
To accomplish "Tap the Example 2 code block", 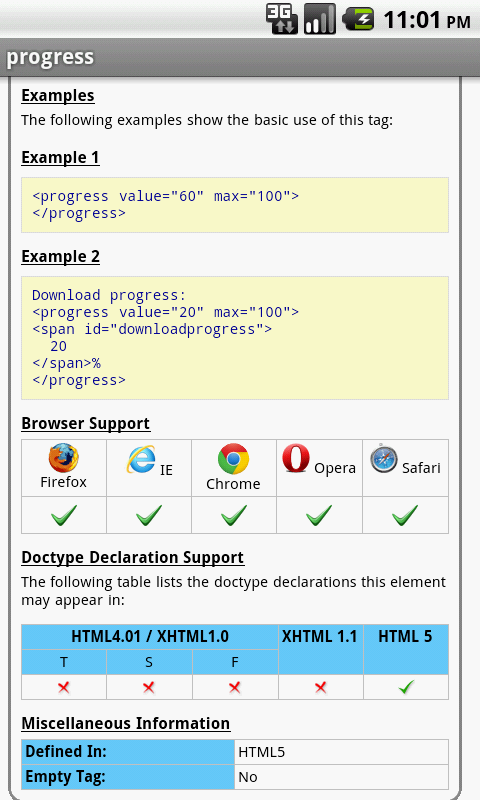I will (x=235, y=338).
